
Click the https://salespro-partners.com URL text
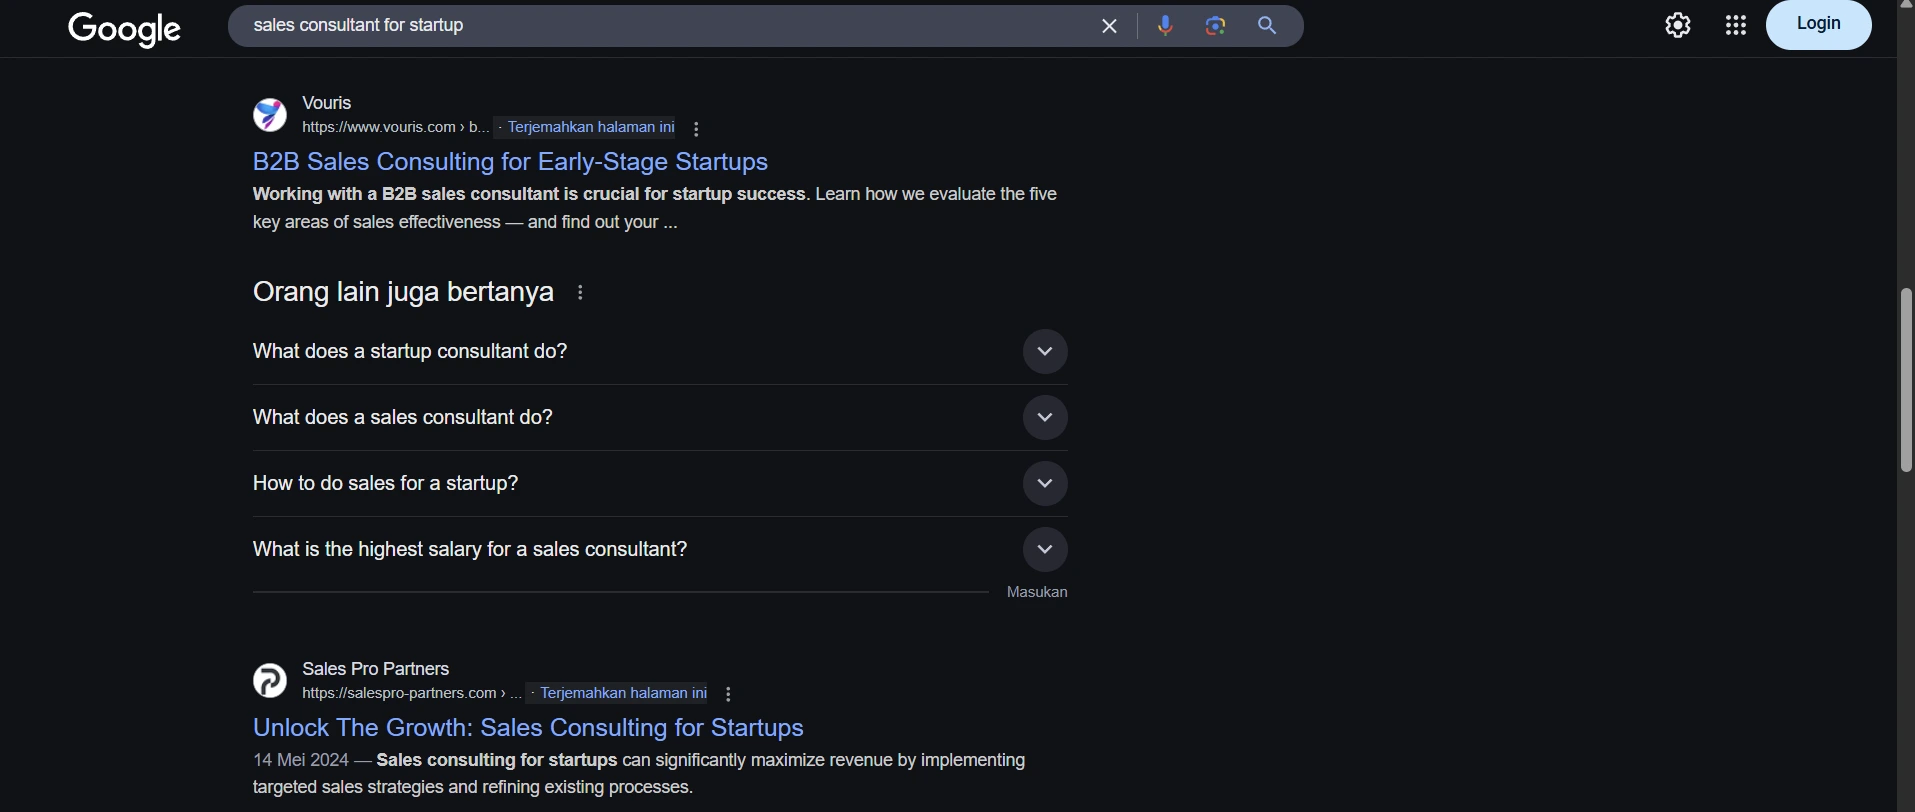(x=412, y=693)
